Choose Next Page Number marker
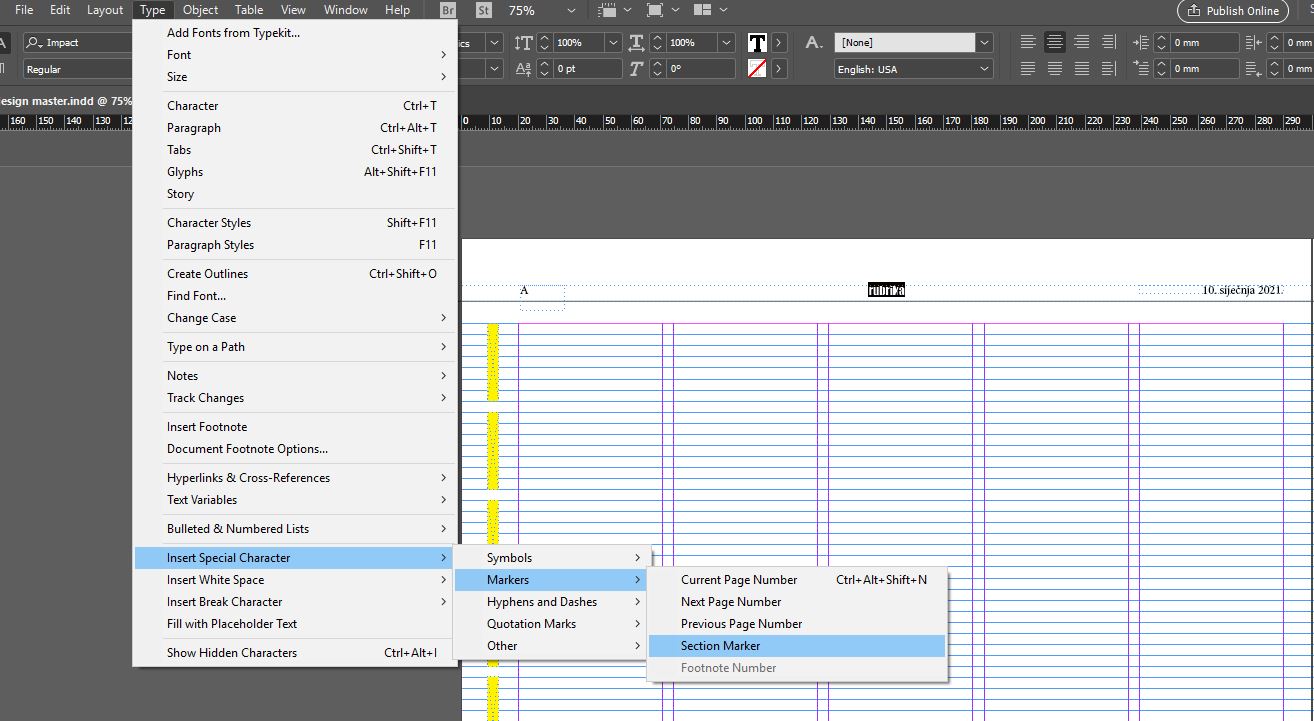The height and width of the screenshot is (721, 1314). click(797, 602)
